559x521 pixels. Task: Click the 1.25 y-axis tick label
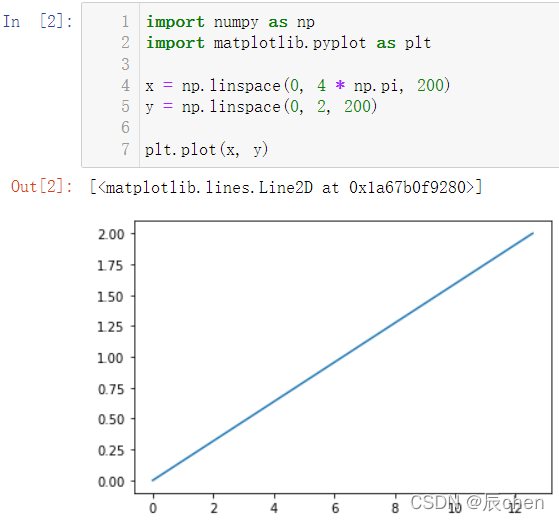pyautogui.click(x=111, y=327)
